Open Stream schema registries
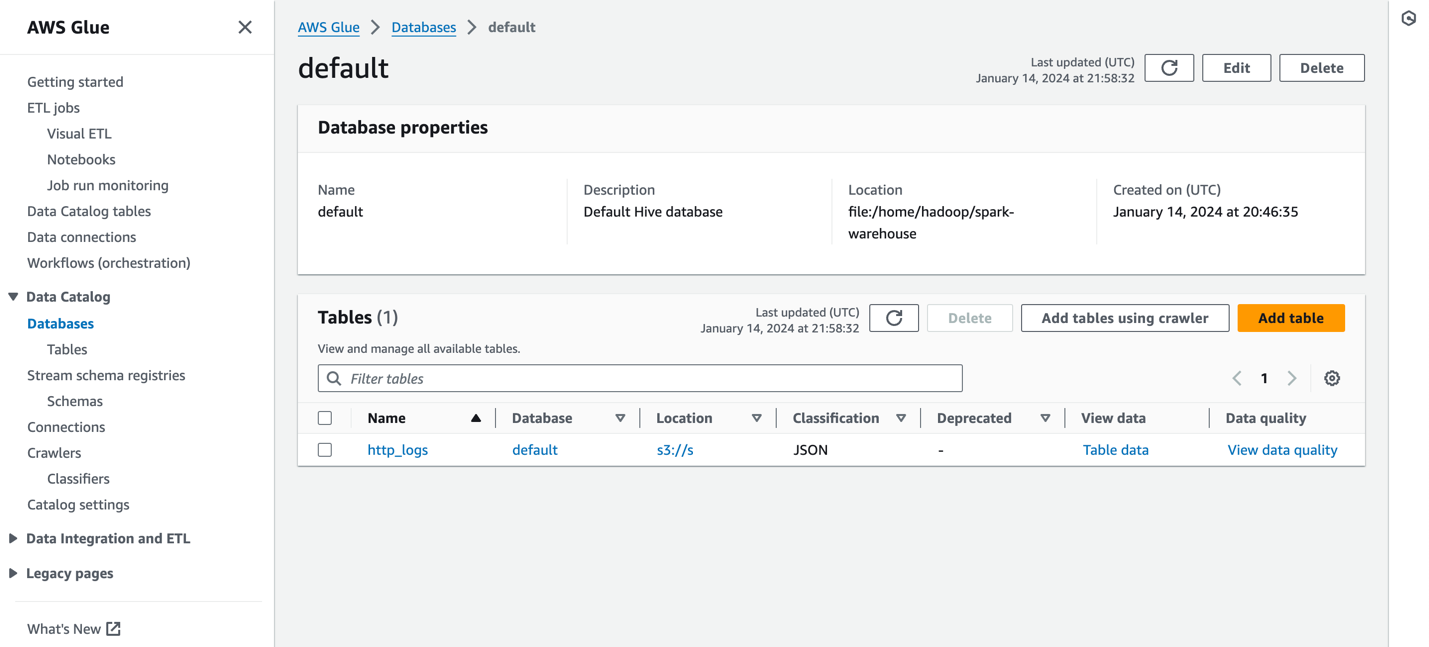 (106, 376)
